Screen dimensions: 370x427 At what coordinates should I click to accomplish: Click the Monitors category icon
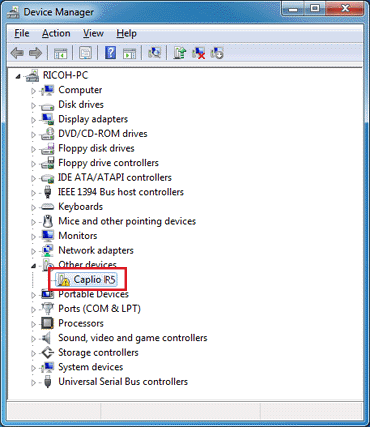pyautogui.click(x=47, y=236)
